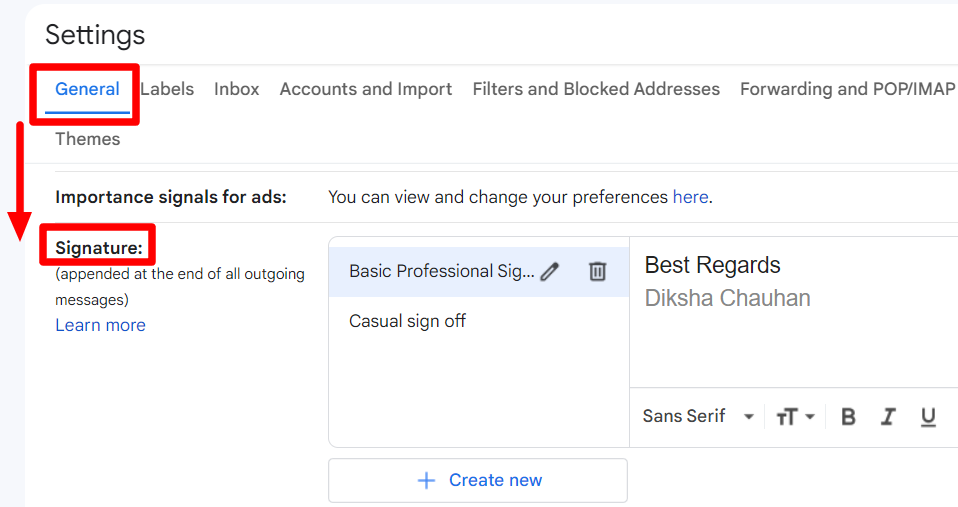The image size is (958, 507).
Task: Click the pencil edit signature icon
Action: click(549, 271)
